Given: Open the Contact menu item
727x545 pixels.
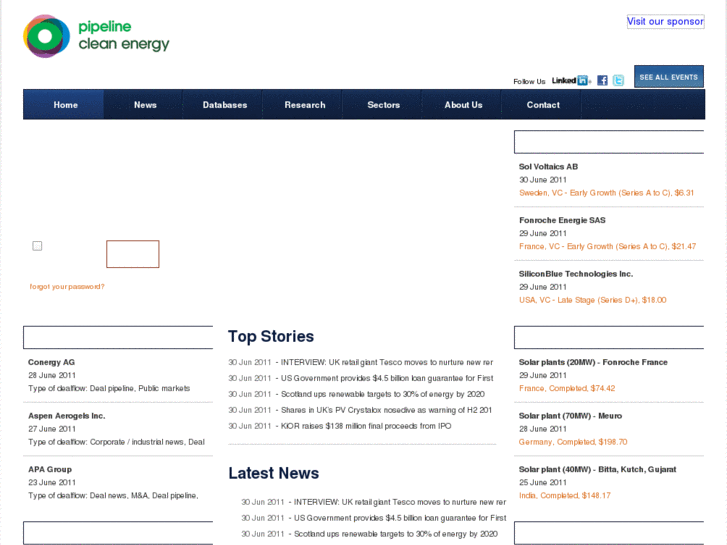Looking at the screenshot, I should pyautogui.click(x=543, y=105).
